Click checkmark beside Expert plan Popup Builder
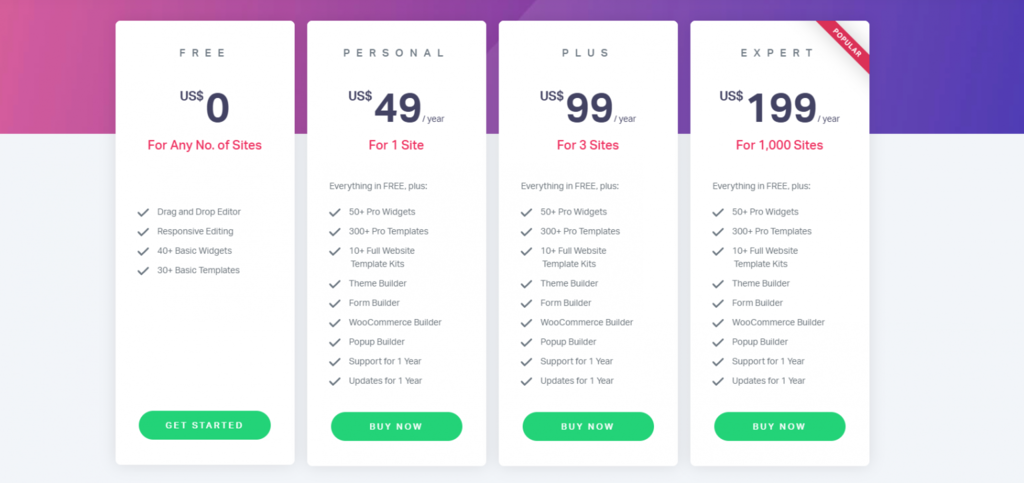 point(718,343)
